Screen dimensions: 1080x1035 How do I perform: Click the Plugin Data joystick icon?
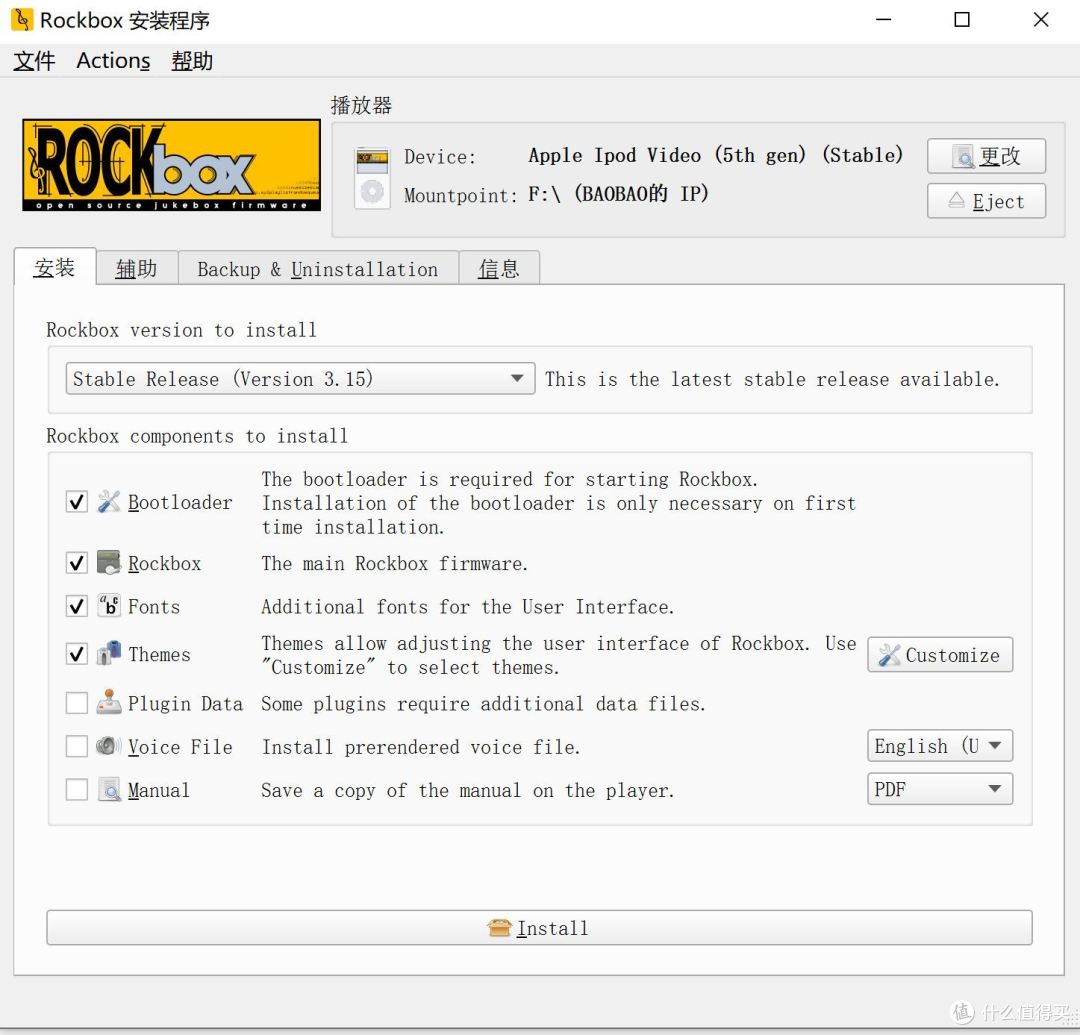[108, 703]
